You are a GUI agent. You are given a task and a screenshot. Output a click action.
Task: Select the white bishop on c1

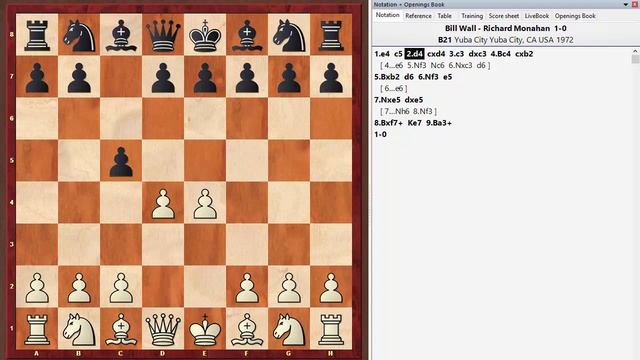tap(121, 329)
